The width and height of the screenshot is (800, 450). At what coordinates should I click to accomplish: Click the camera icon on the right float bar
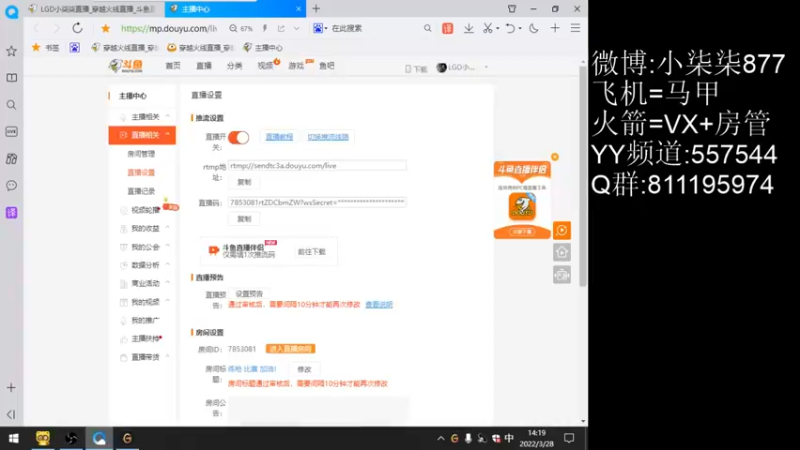click(x=562, y=275)
